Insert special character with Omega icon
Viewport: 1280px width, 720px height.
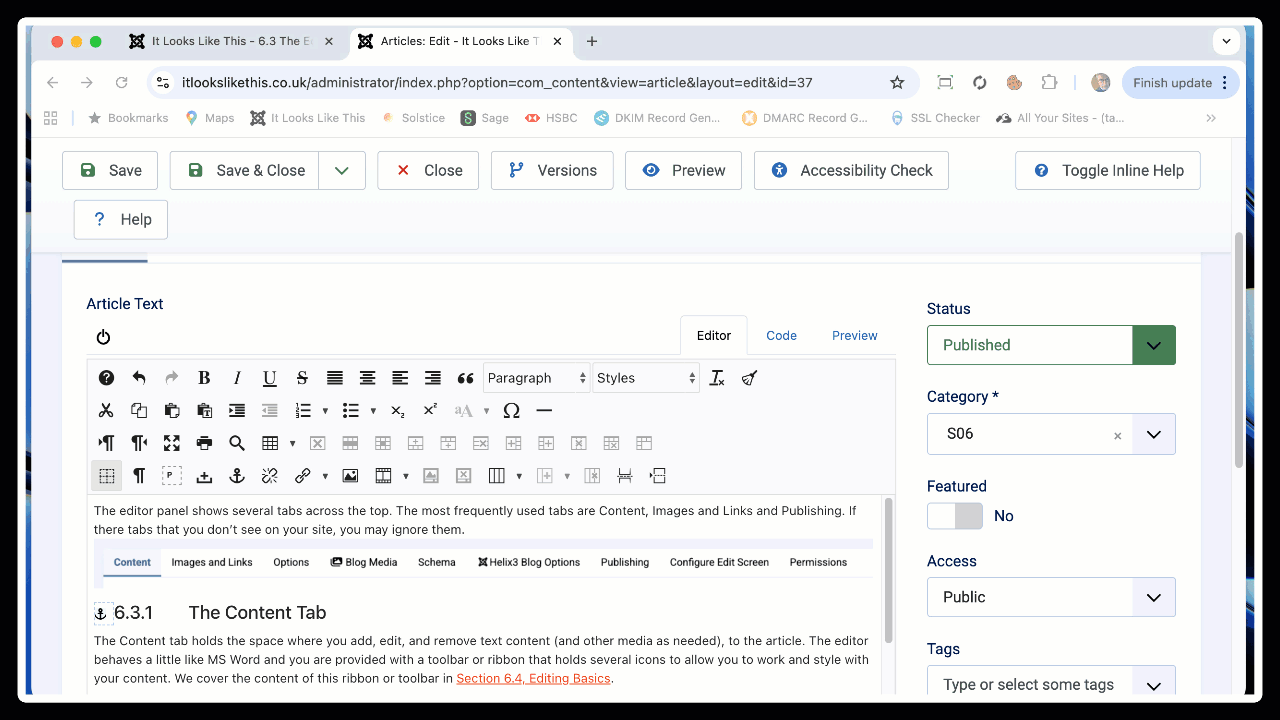pos(511,410)
